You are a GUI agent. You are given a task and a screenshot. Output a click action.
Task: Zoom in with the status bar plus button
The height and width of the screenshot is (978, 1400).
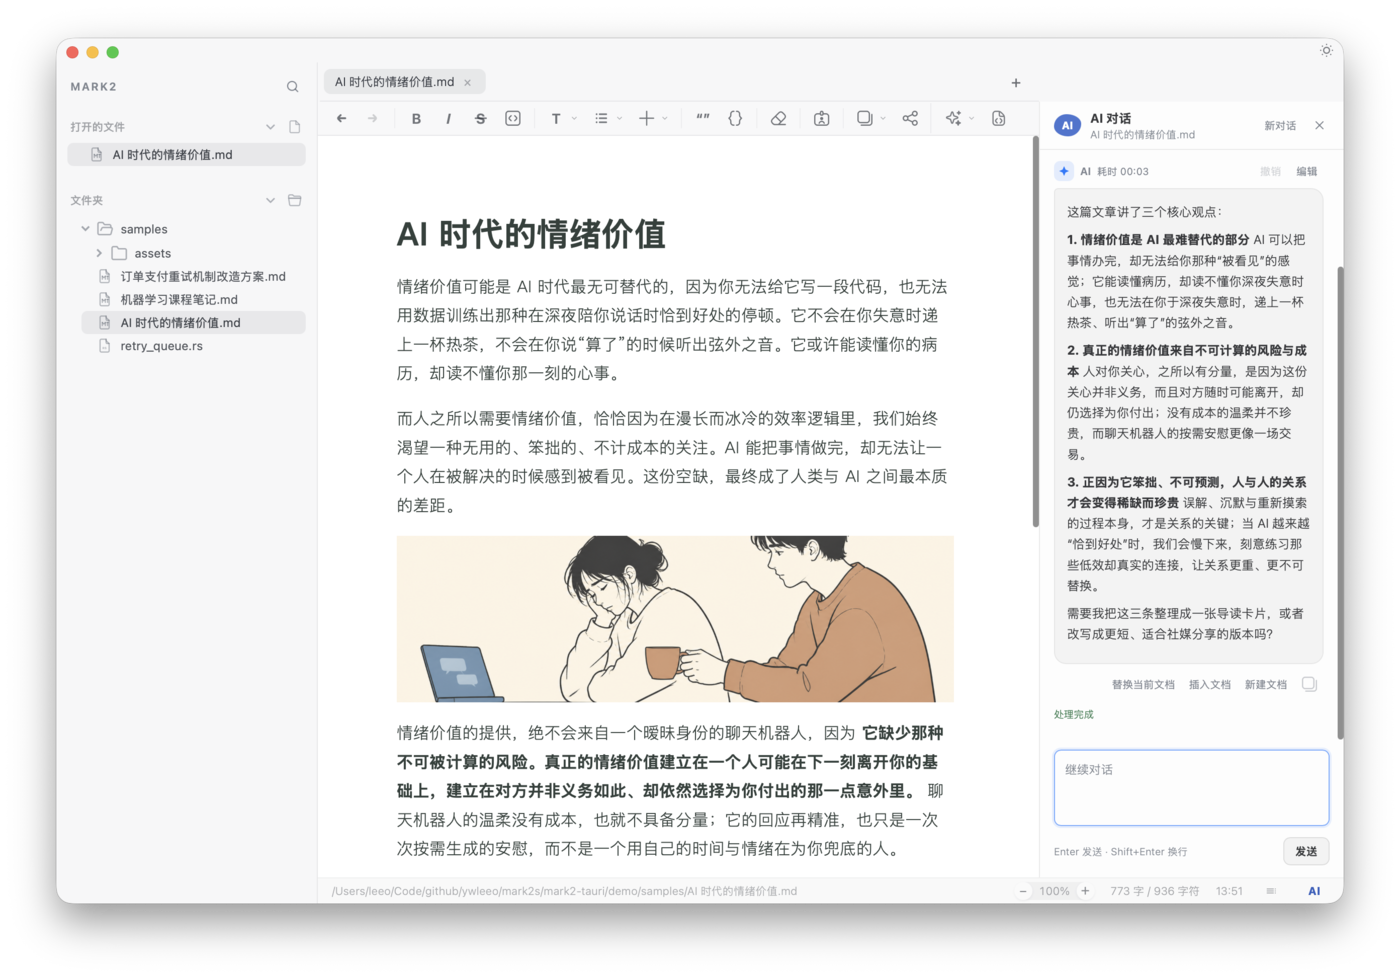(1085, 891)
